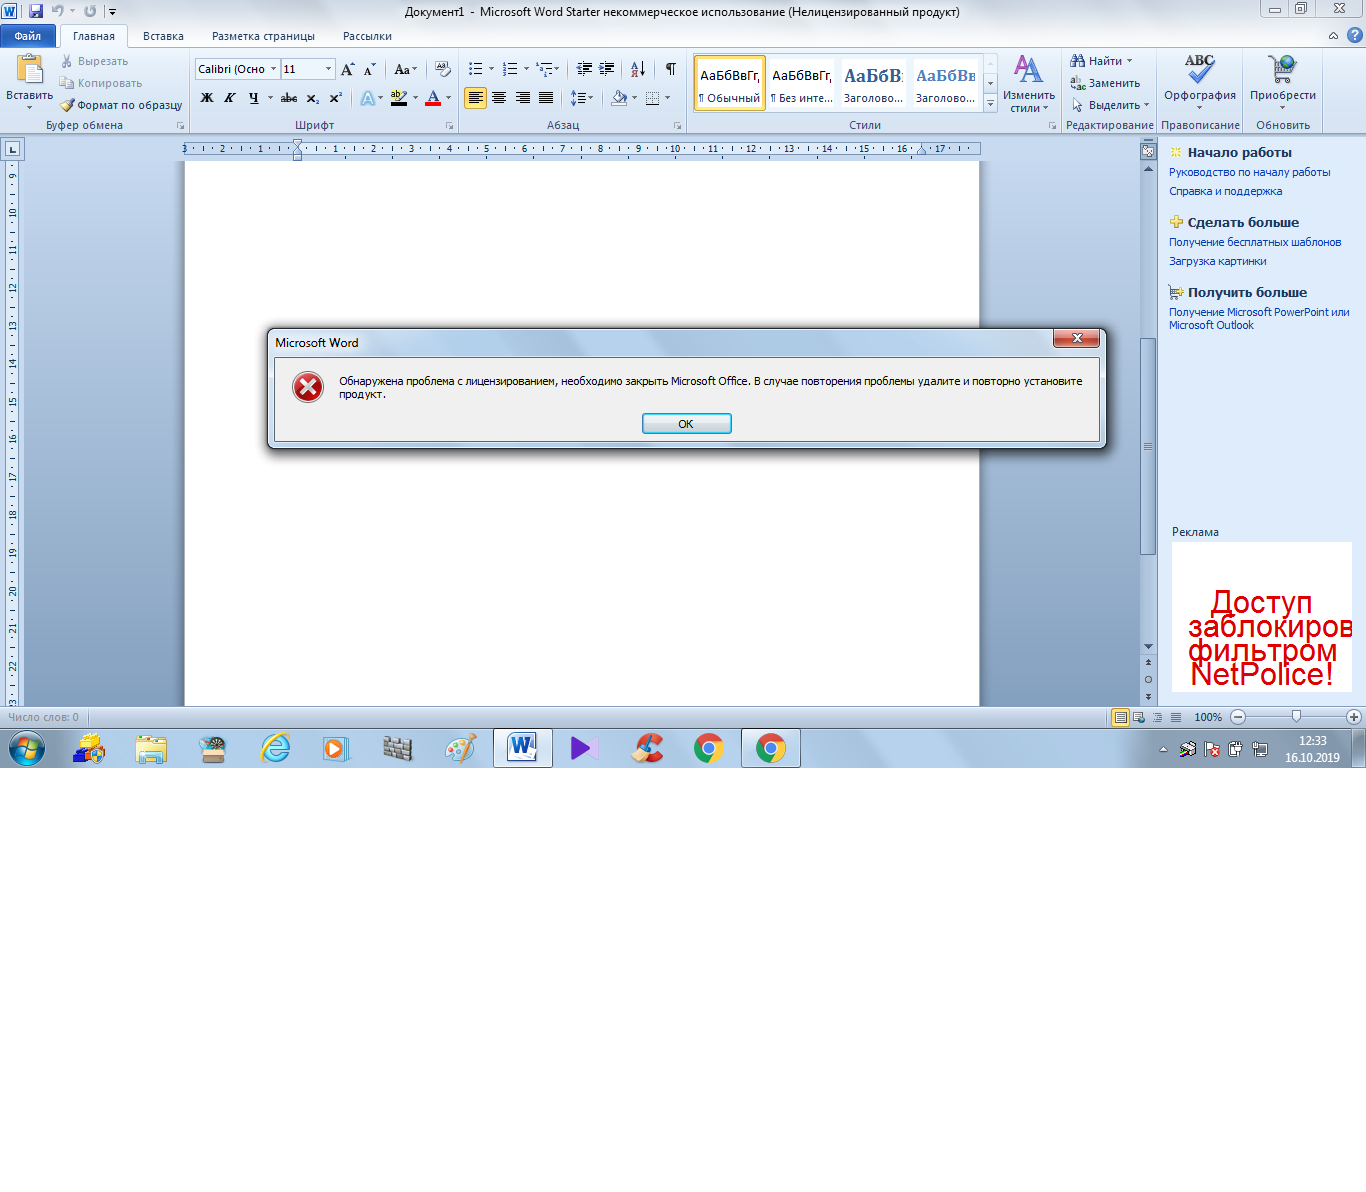This screenshot has width=1366, height=1192.
Task: Open the Windows Start menu
Action: coord(27,748)
